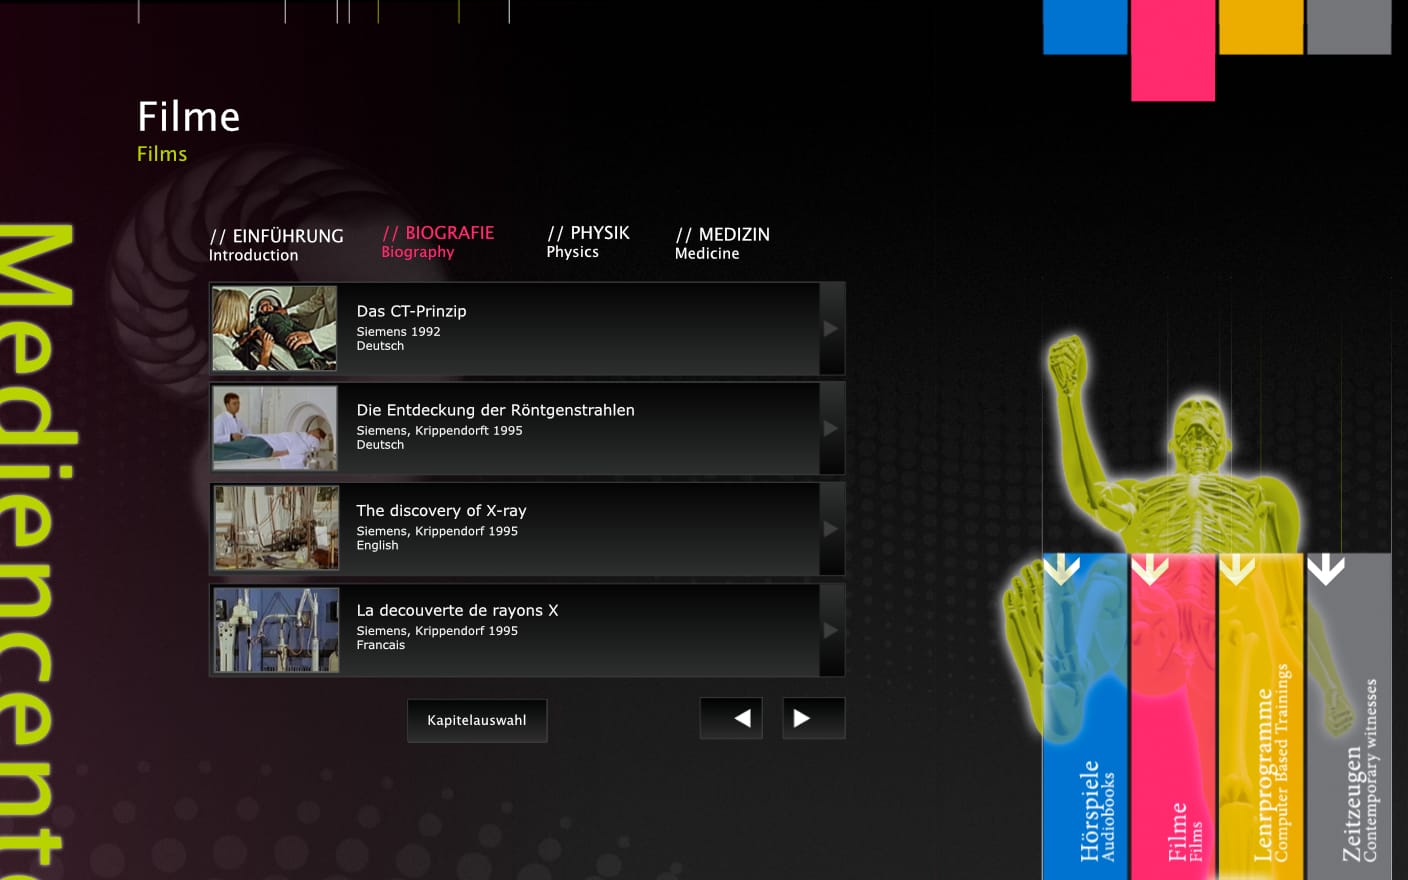The image size is (1408, 880).
Task: Click 'Siemens 1992' text
Action: [398, 332]
